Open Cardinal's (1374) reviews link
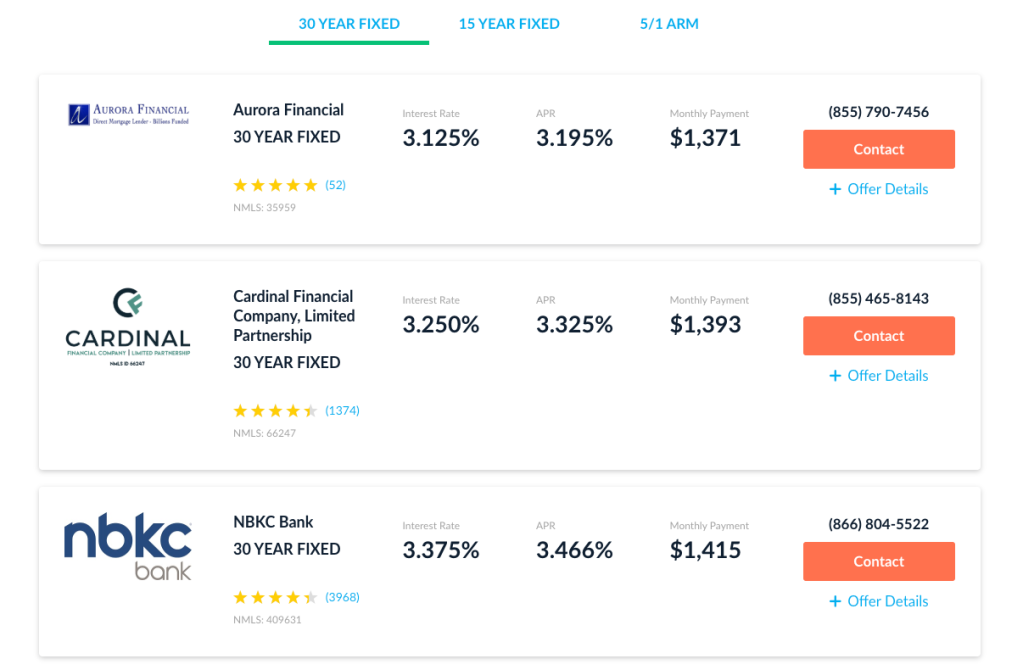The image size is (1023, 670). click(342, 411)
